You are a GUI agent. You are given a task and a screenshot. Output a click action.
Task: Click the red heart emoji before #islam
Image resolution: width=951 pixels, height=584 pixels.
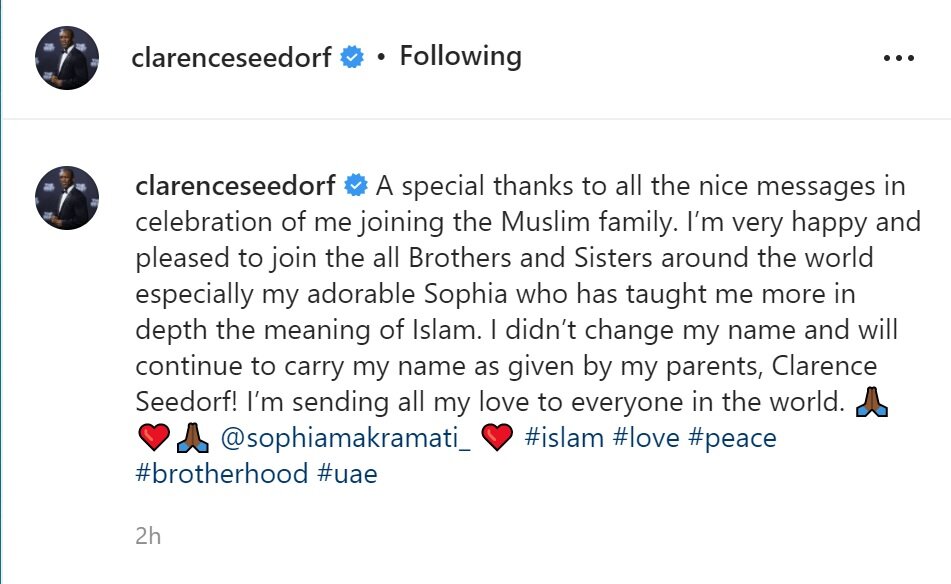(x=497, y=438)
